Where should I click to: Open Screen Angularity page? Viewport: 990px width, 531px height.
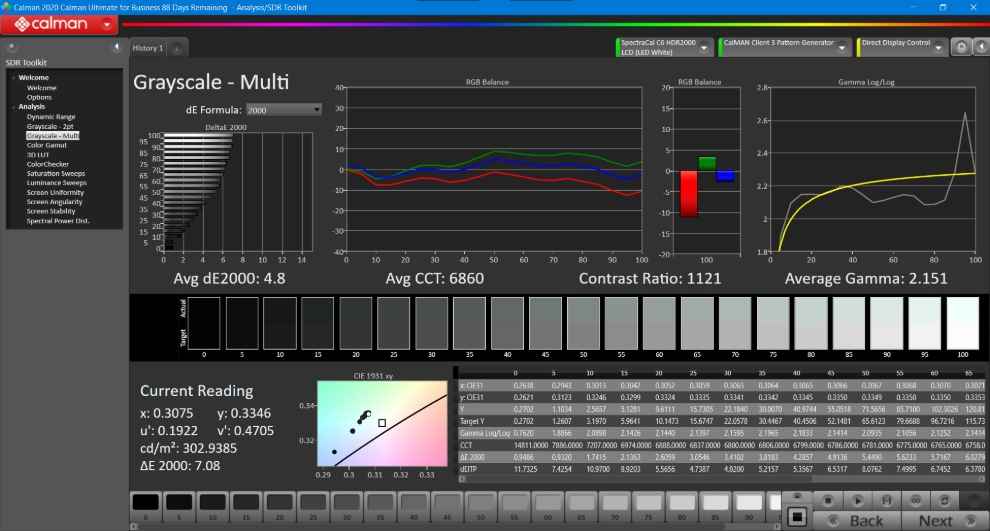(x=54, y=202)
